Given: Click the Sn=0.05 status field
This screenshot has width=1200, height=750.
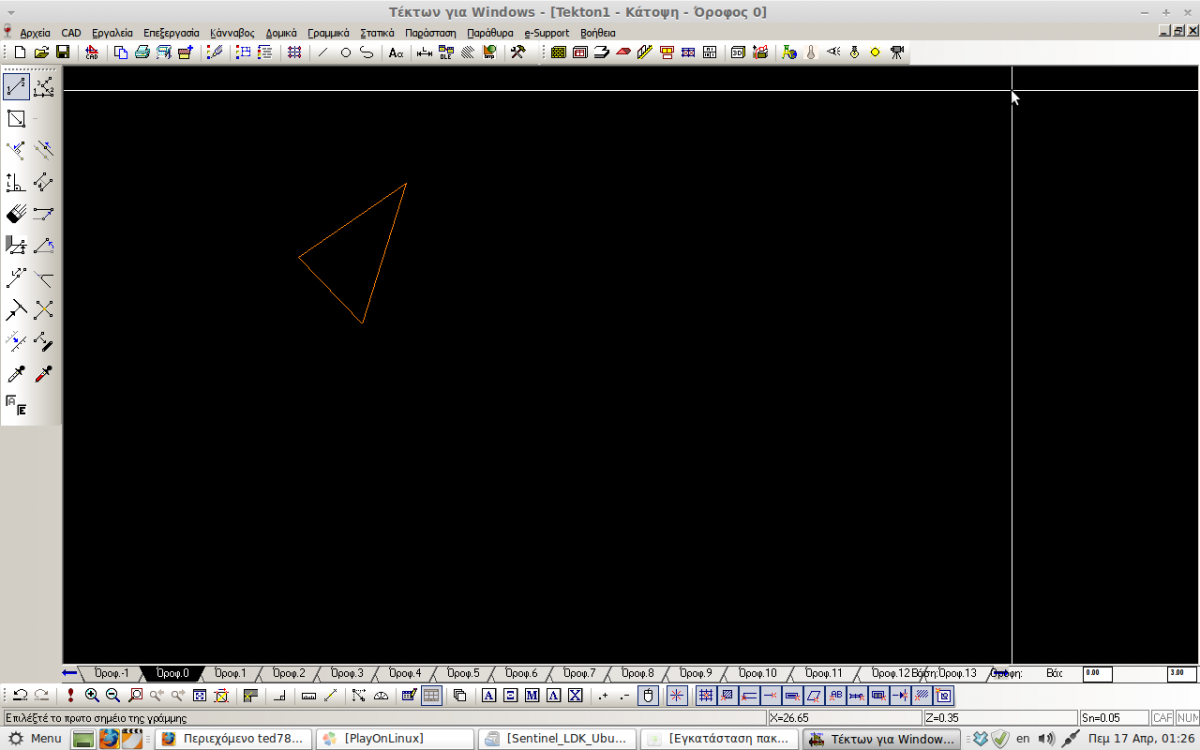Looking at the screenshot, I should (x=1112, y=718).
